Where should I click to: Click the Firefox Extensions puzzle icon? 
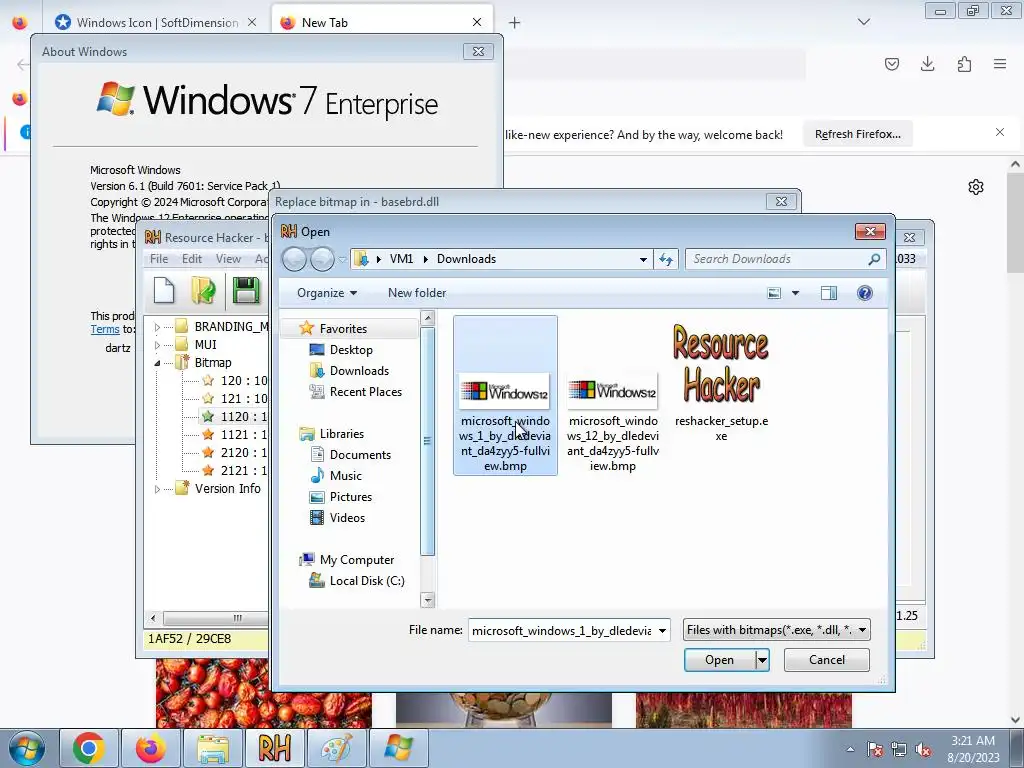click(x=964, y=64)
